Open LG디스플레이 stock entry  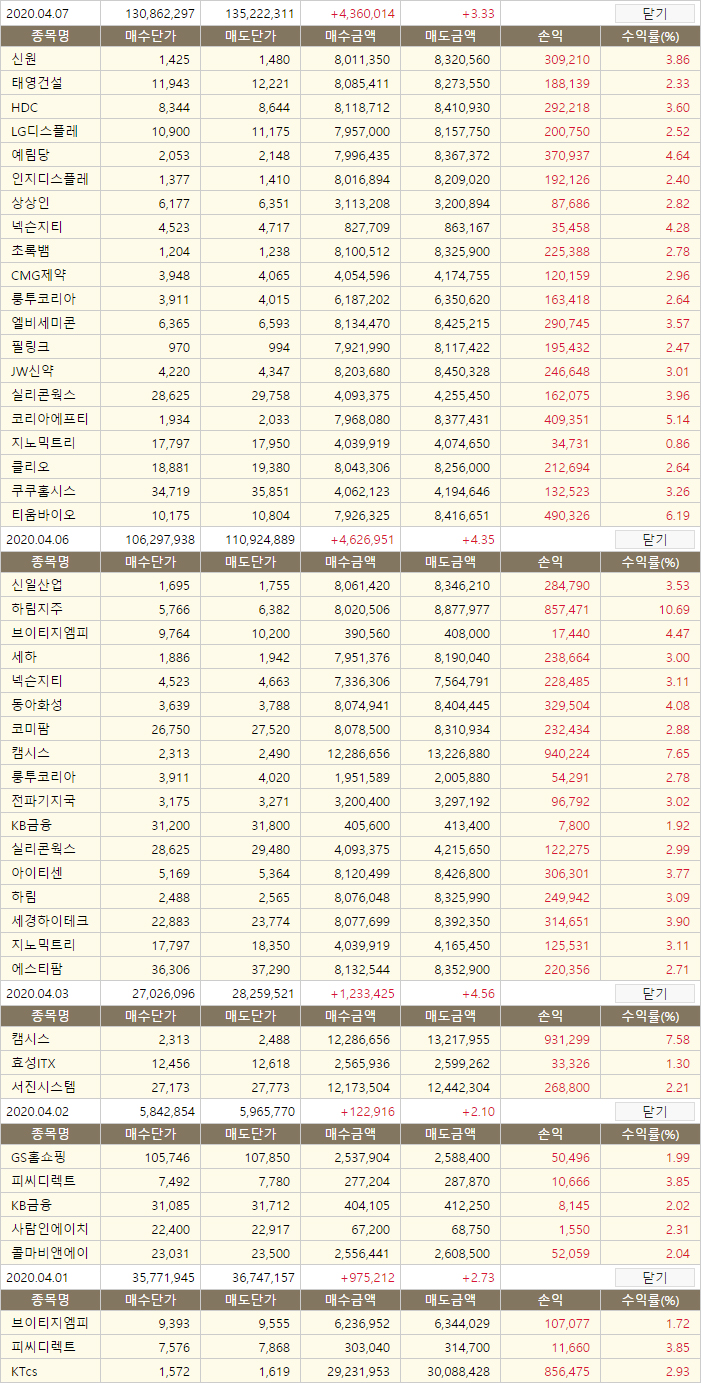[x=44, y=131]
